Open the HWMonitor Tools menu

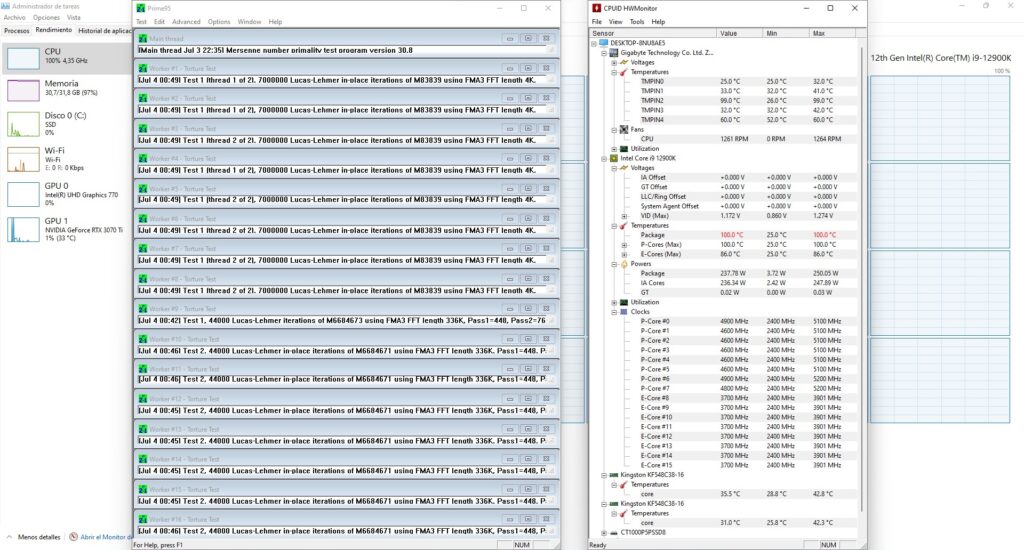click(x=637, y=21)
